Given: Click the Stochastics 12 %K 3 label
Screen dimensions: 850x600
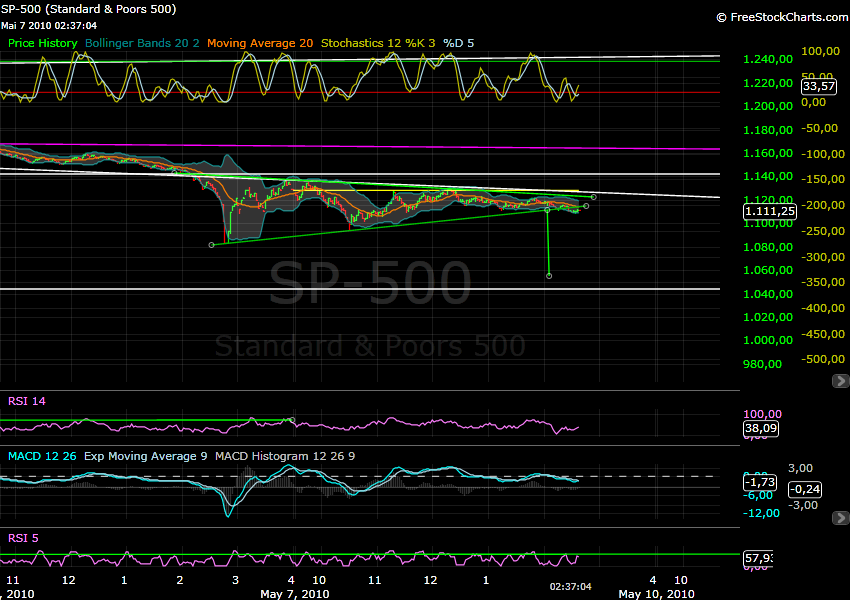Looking at the screenshot, I should pos(378,43).
